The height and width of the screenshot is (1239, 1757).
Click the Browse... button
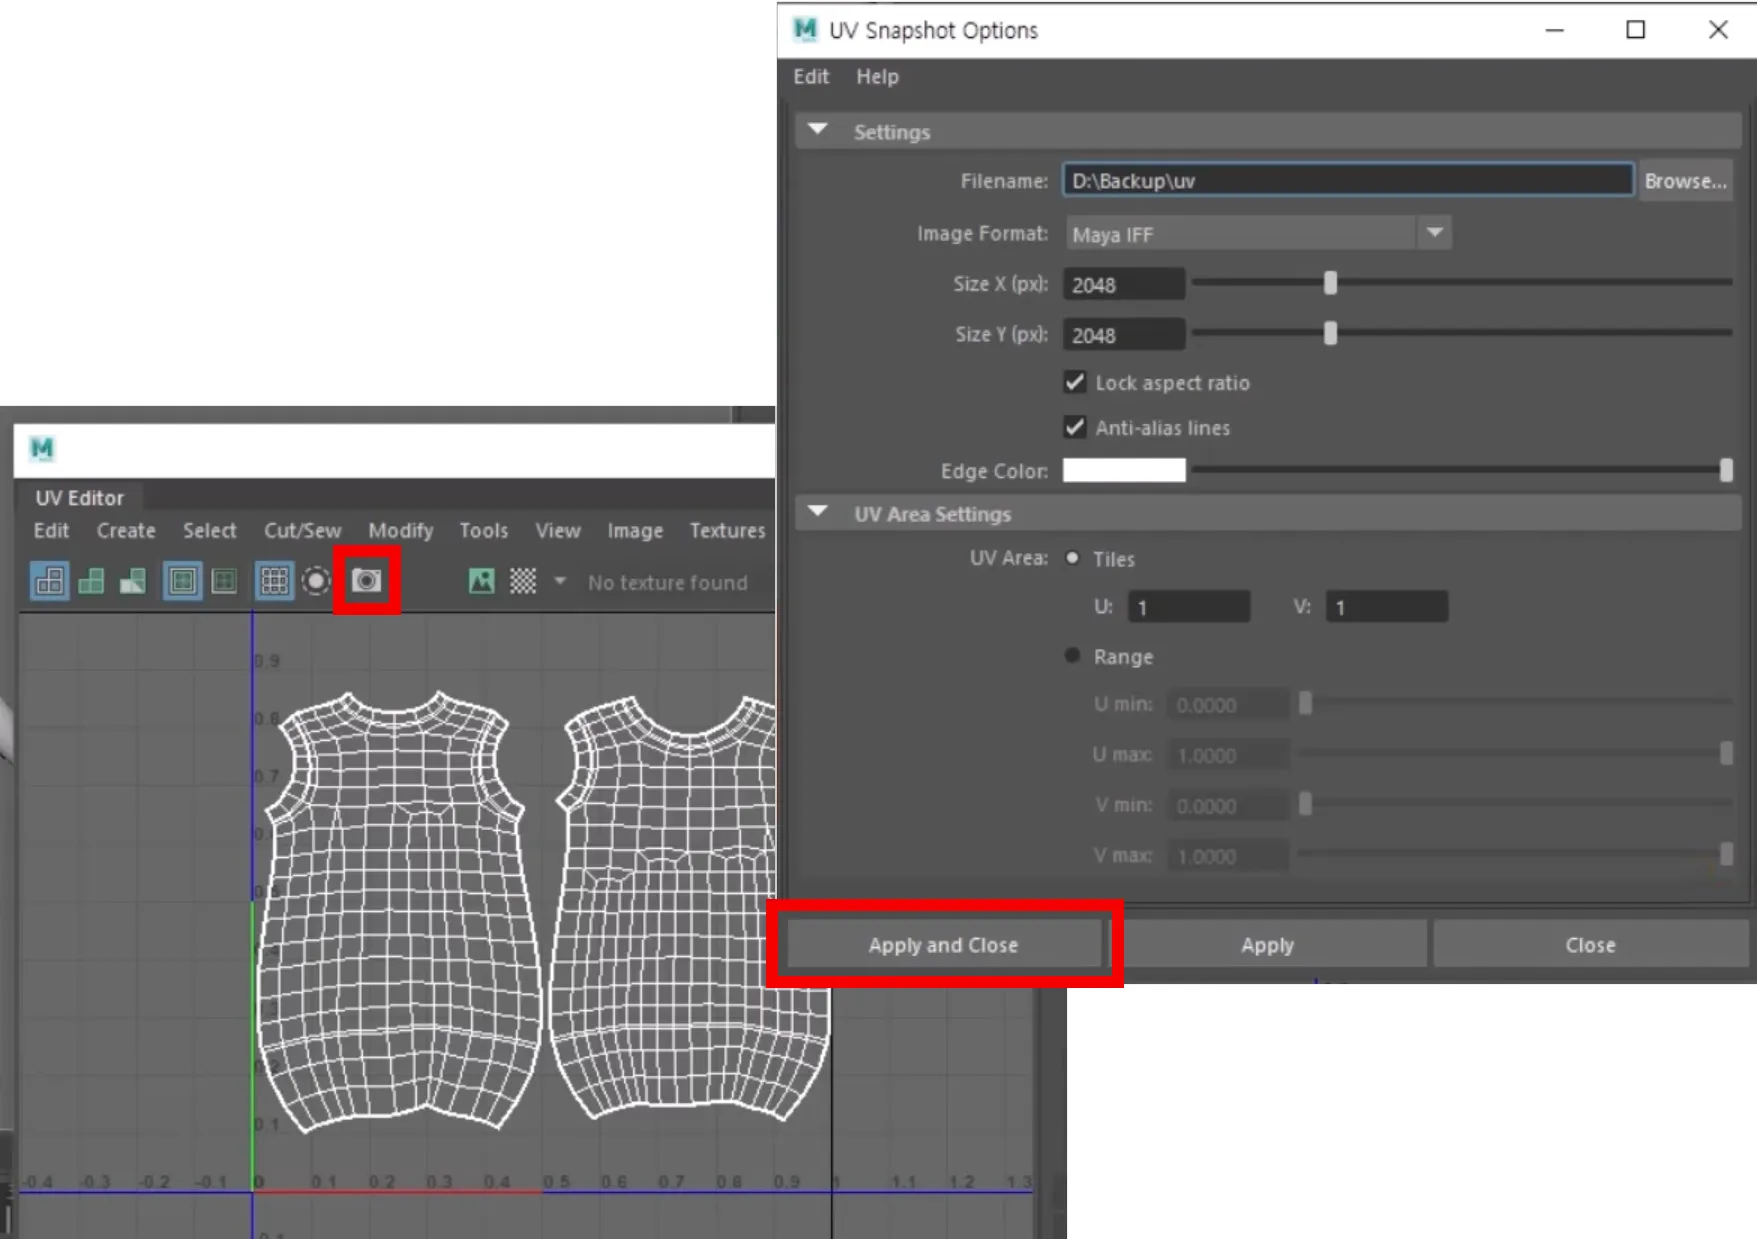[1685, 181]
